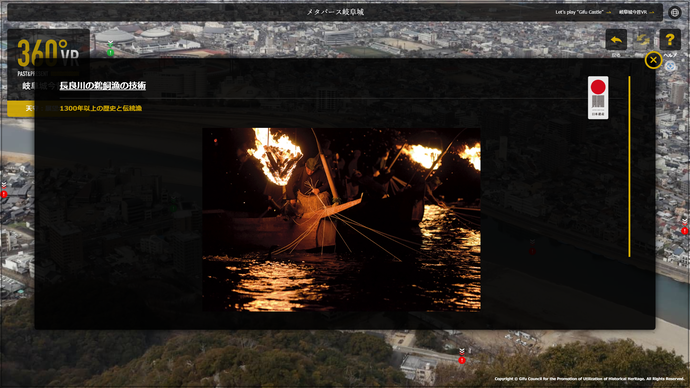This screenshot has height=388, width=690.
Task: Open the globe language selector icon
Action: coord(675,12)
